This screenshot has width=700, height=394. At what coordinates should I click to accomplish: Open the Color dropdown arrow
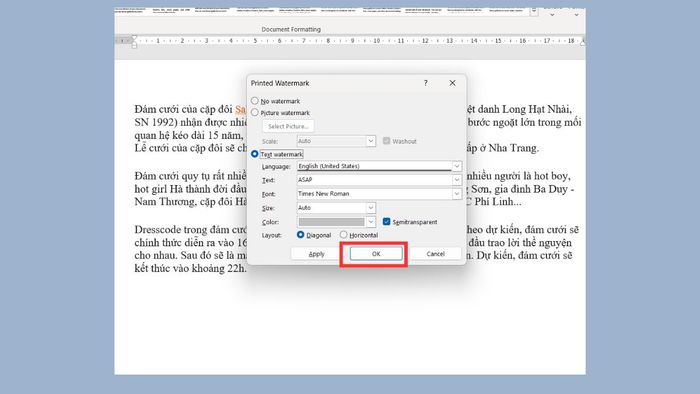pyautogui.click(x=371, y=222)
